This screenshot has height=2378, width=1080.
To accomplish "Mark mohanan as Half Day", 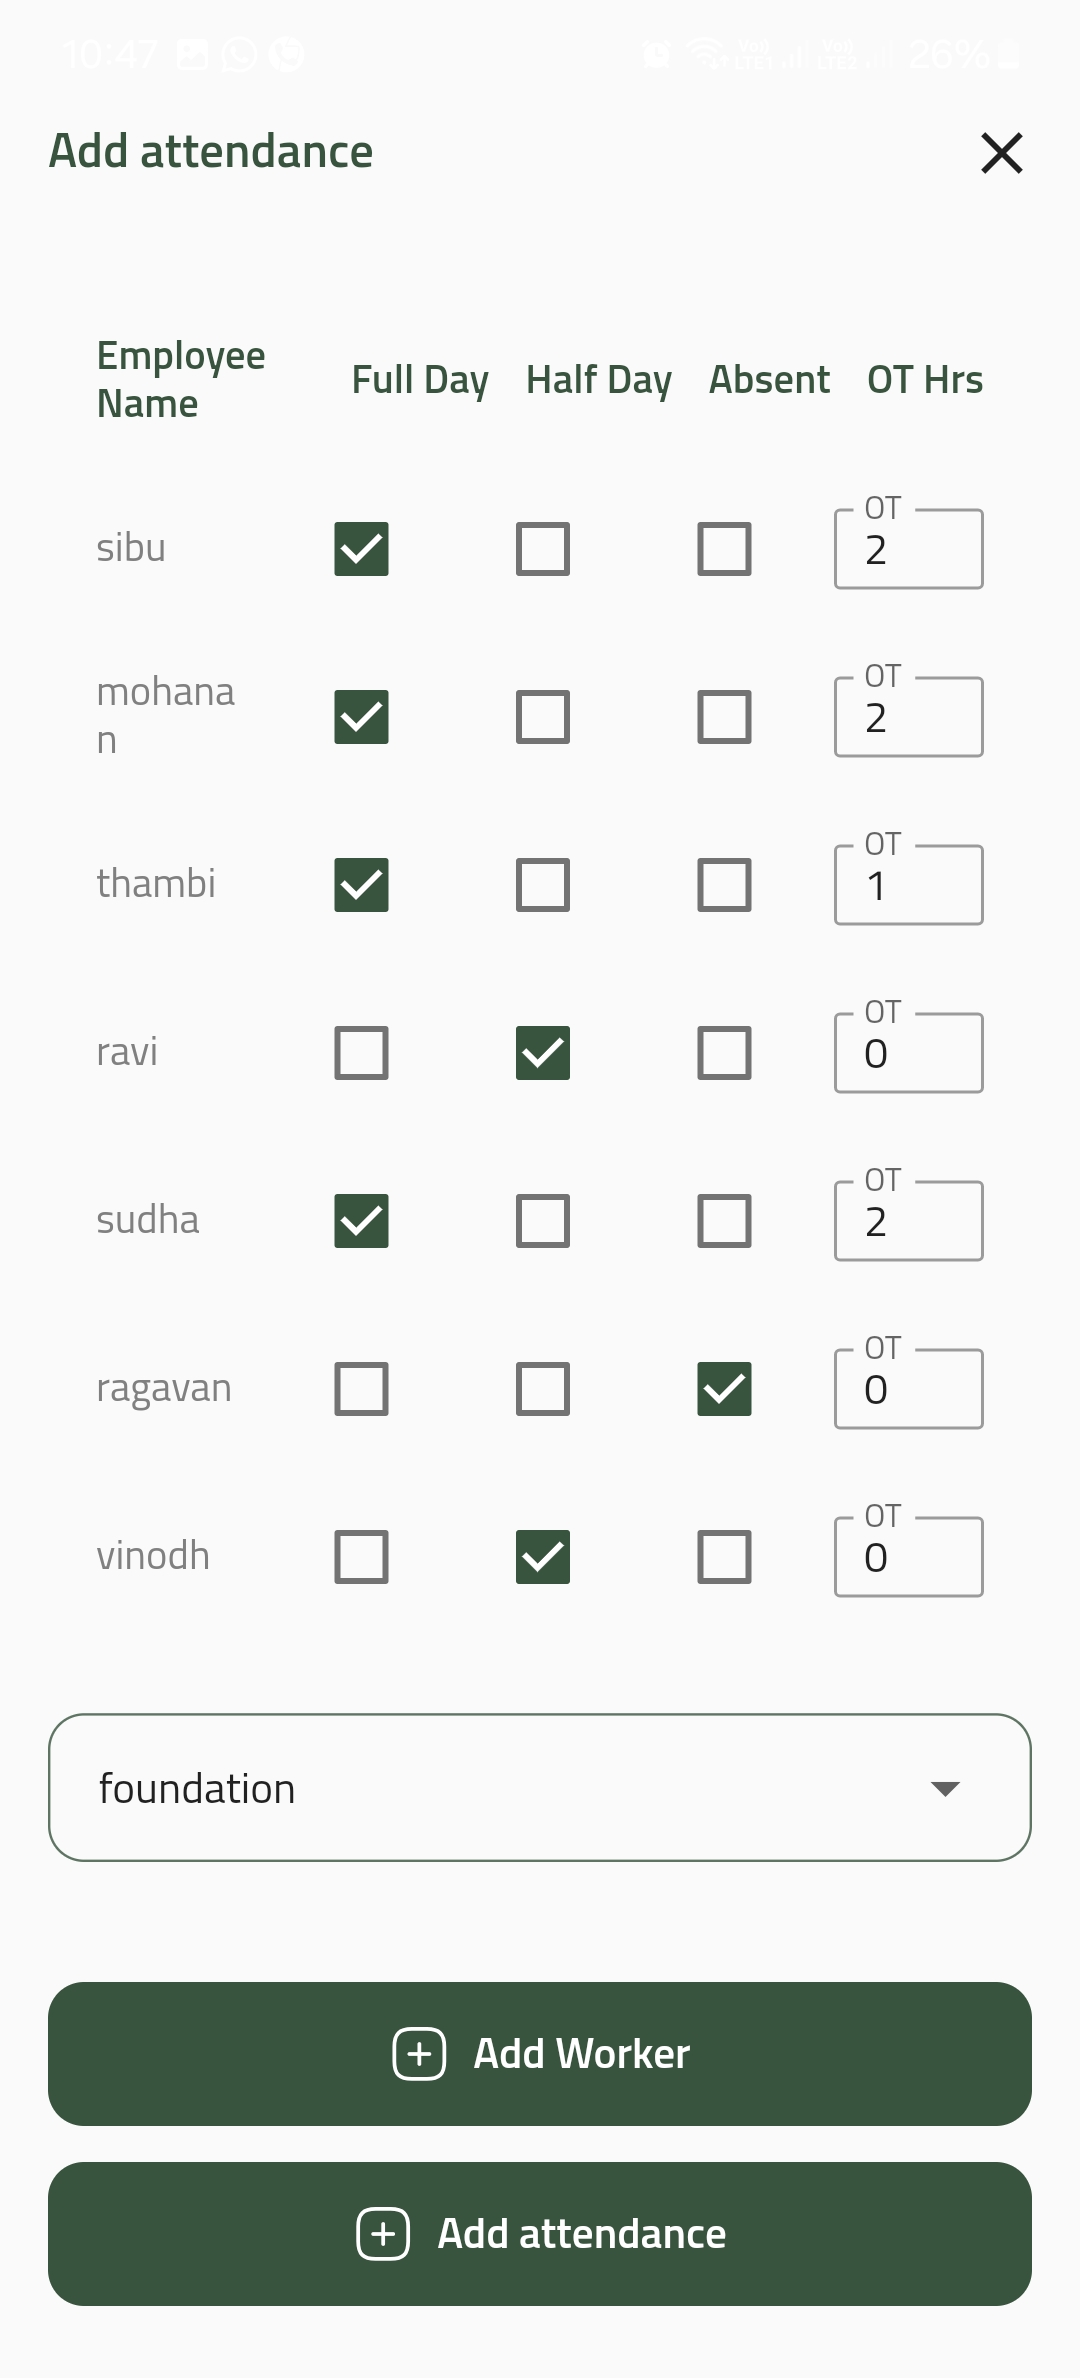I will [x=543, y=717].
